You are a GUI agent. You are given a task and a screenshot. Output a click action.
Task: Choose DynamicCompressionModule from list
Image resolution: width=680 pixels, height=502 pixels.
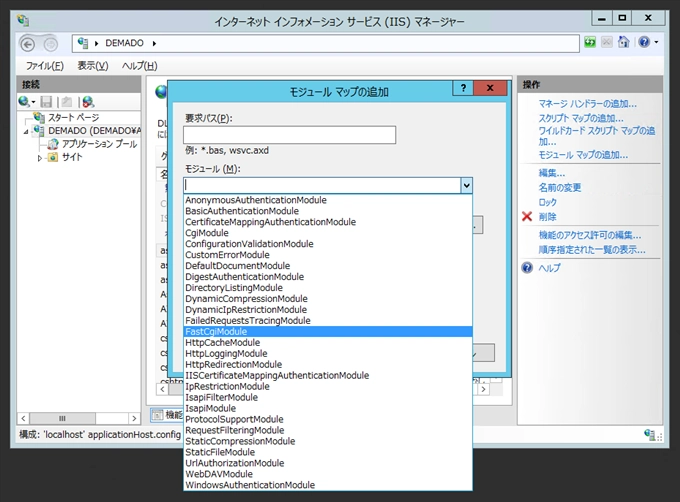coord(328,299)
